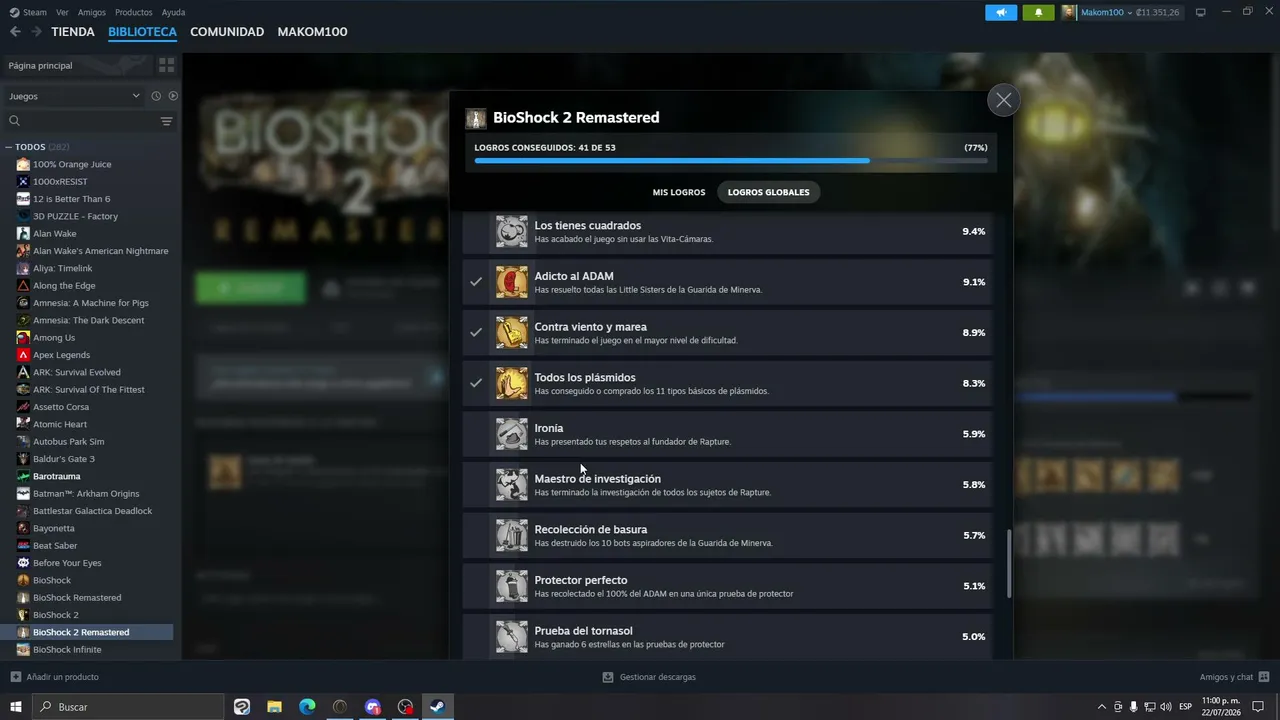Open the Steam taskbar icon
1280x720 pixels.
tap(437, 707)
